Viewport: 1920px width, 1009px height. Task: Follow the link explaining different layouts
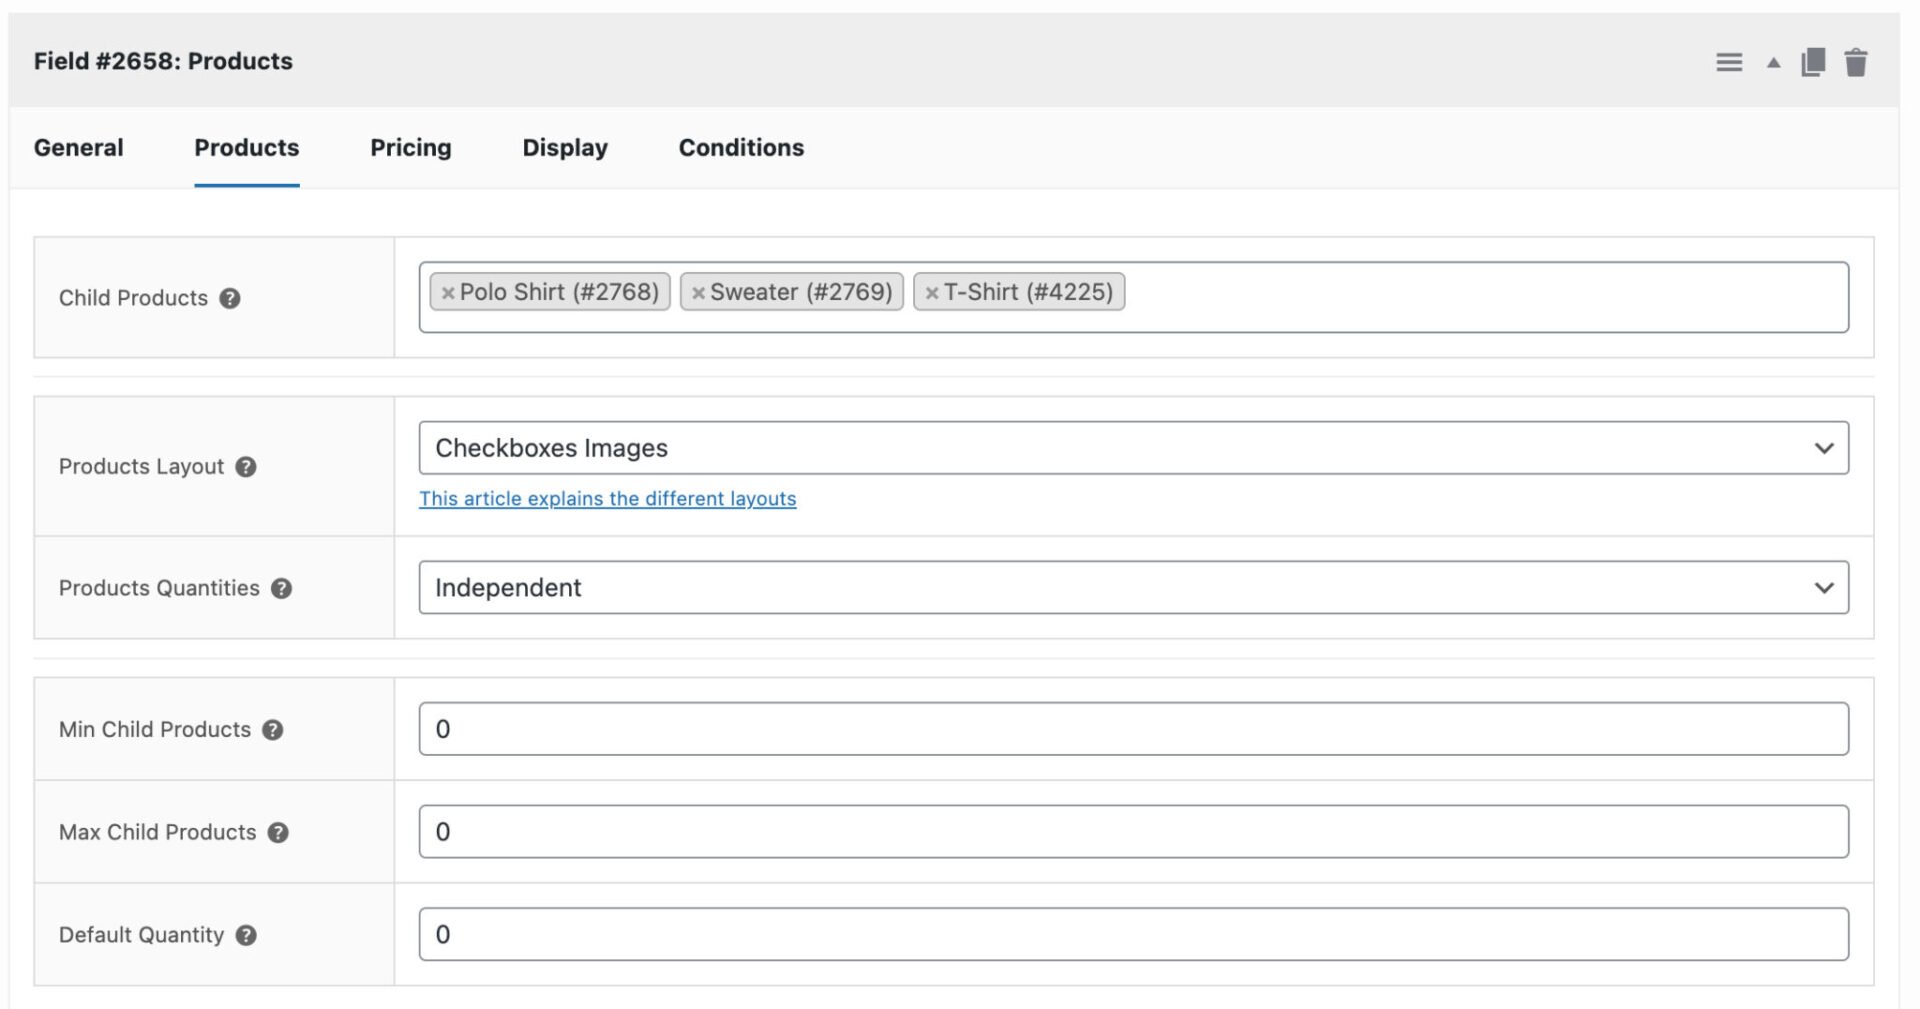click(x=607, y=498)
